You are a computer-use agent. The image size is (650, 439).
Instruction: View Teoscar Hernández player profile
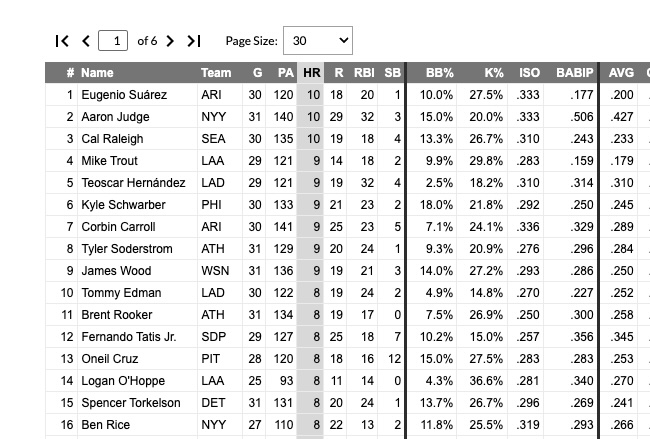133,183
